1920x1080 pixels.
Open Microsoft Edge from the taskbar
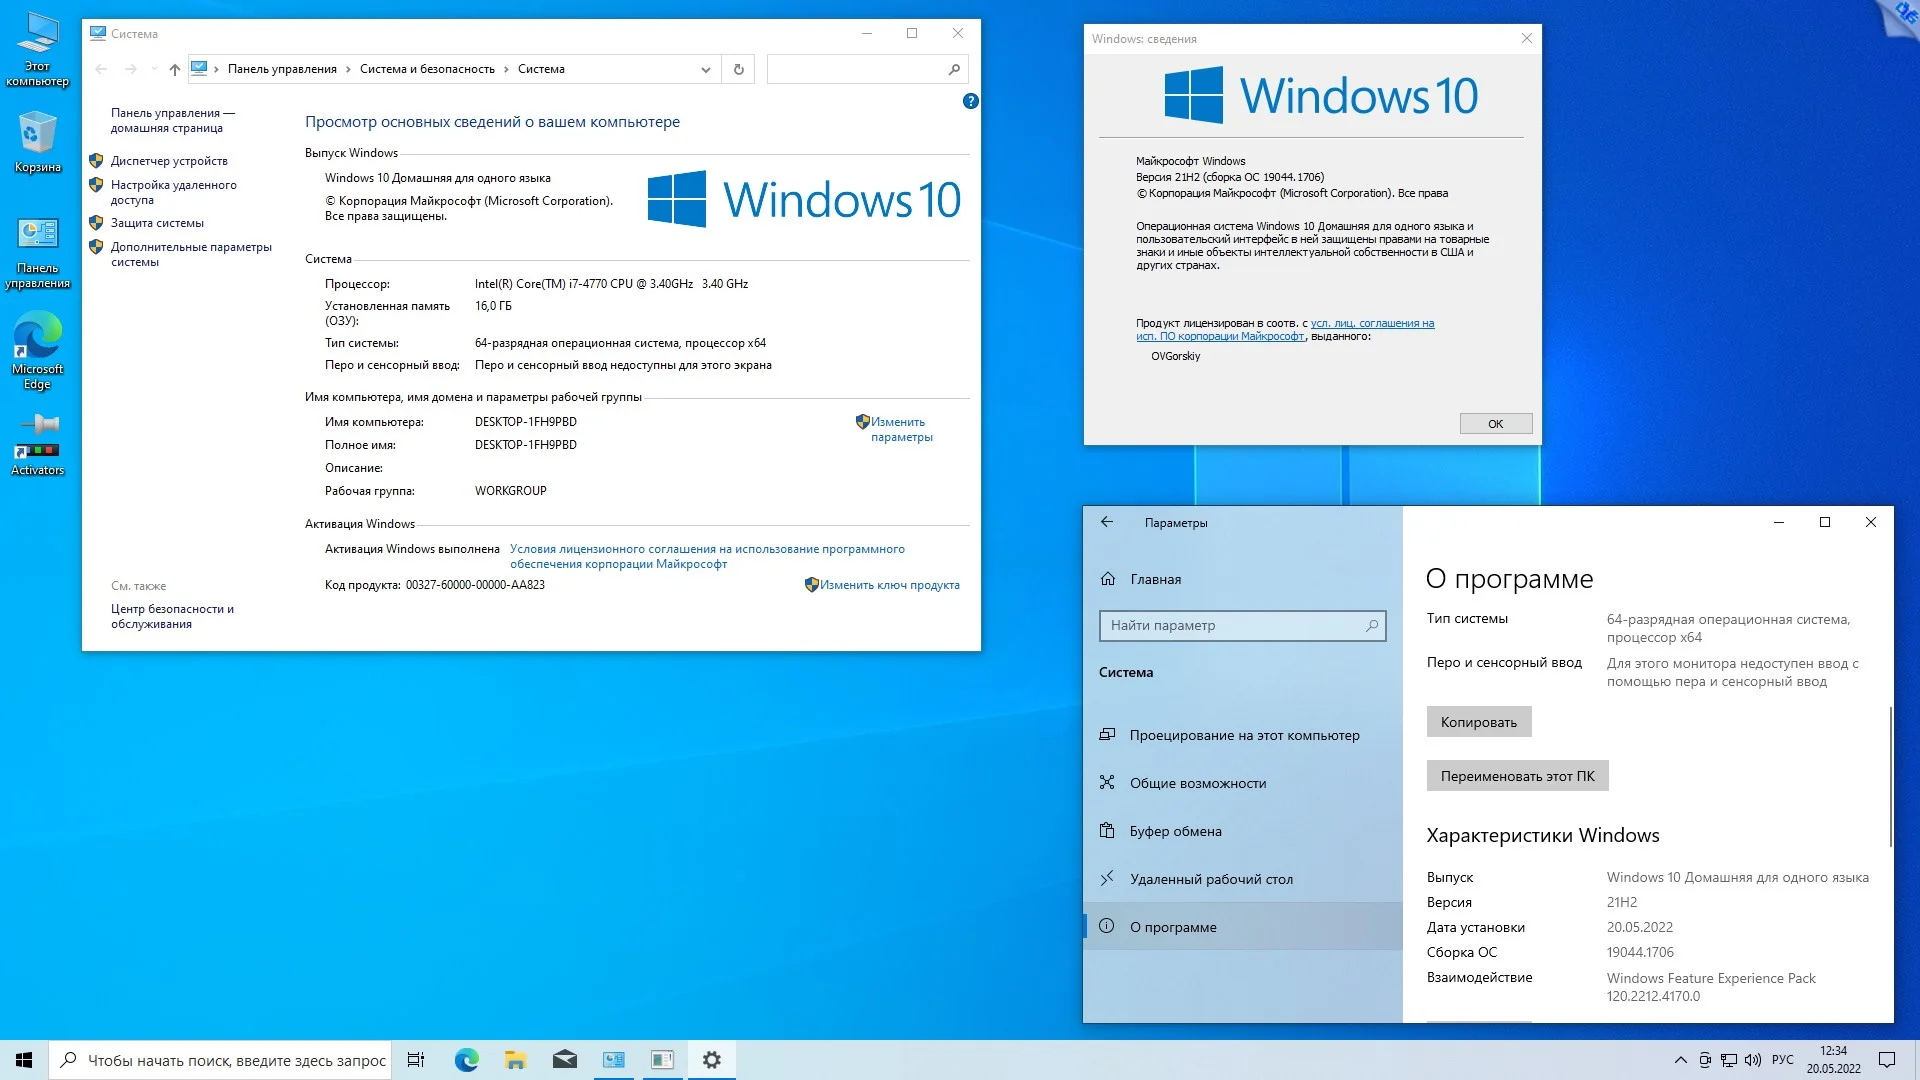[466, 1060]
